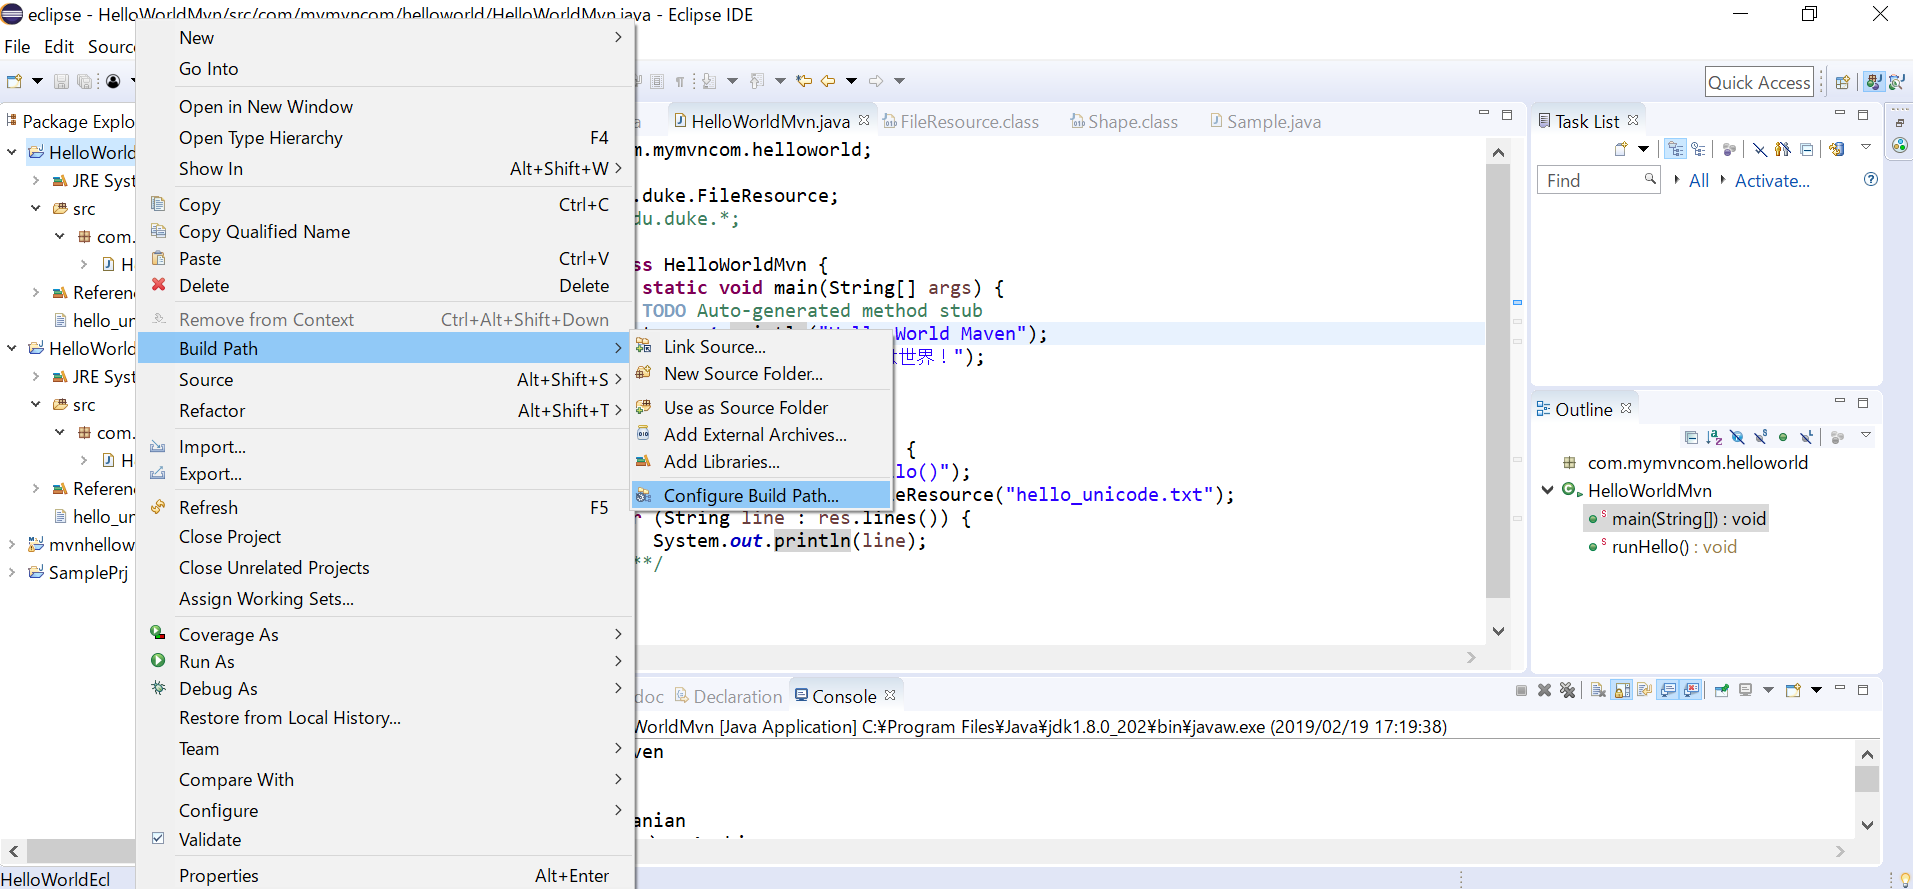Click Focus on Workweek icon in Task List

(1729, 149)
